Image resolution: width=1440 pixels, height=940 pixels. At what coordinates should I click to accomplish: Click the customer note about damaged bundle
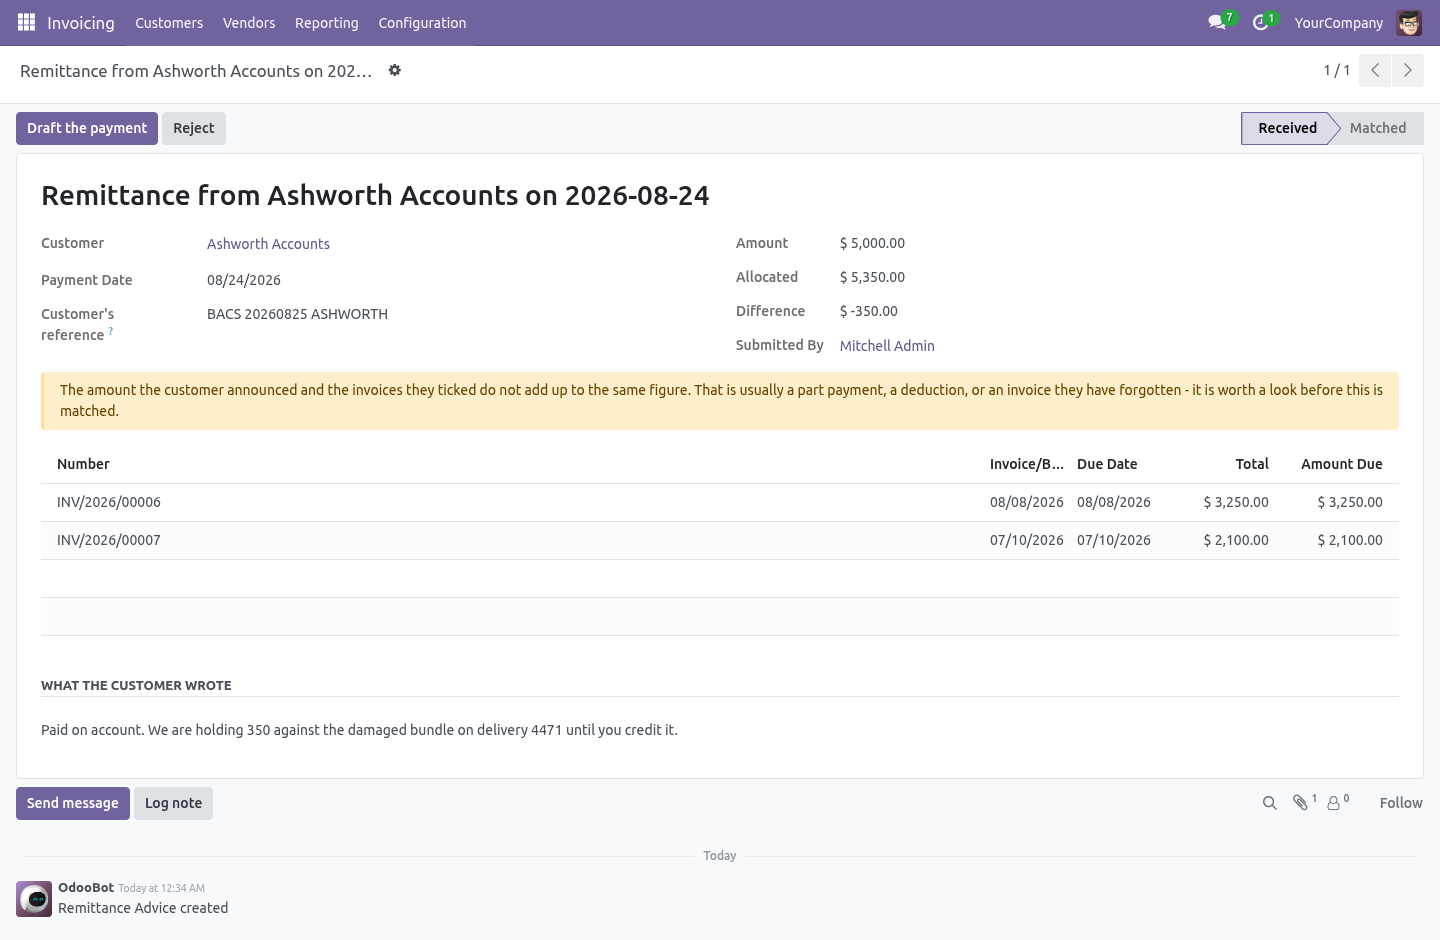[359, 730]
